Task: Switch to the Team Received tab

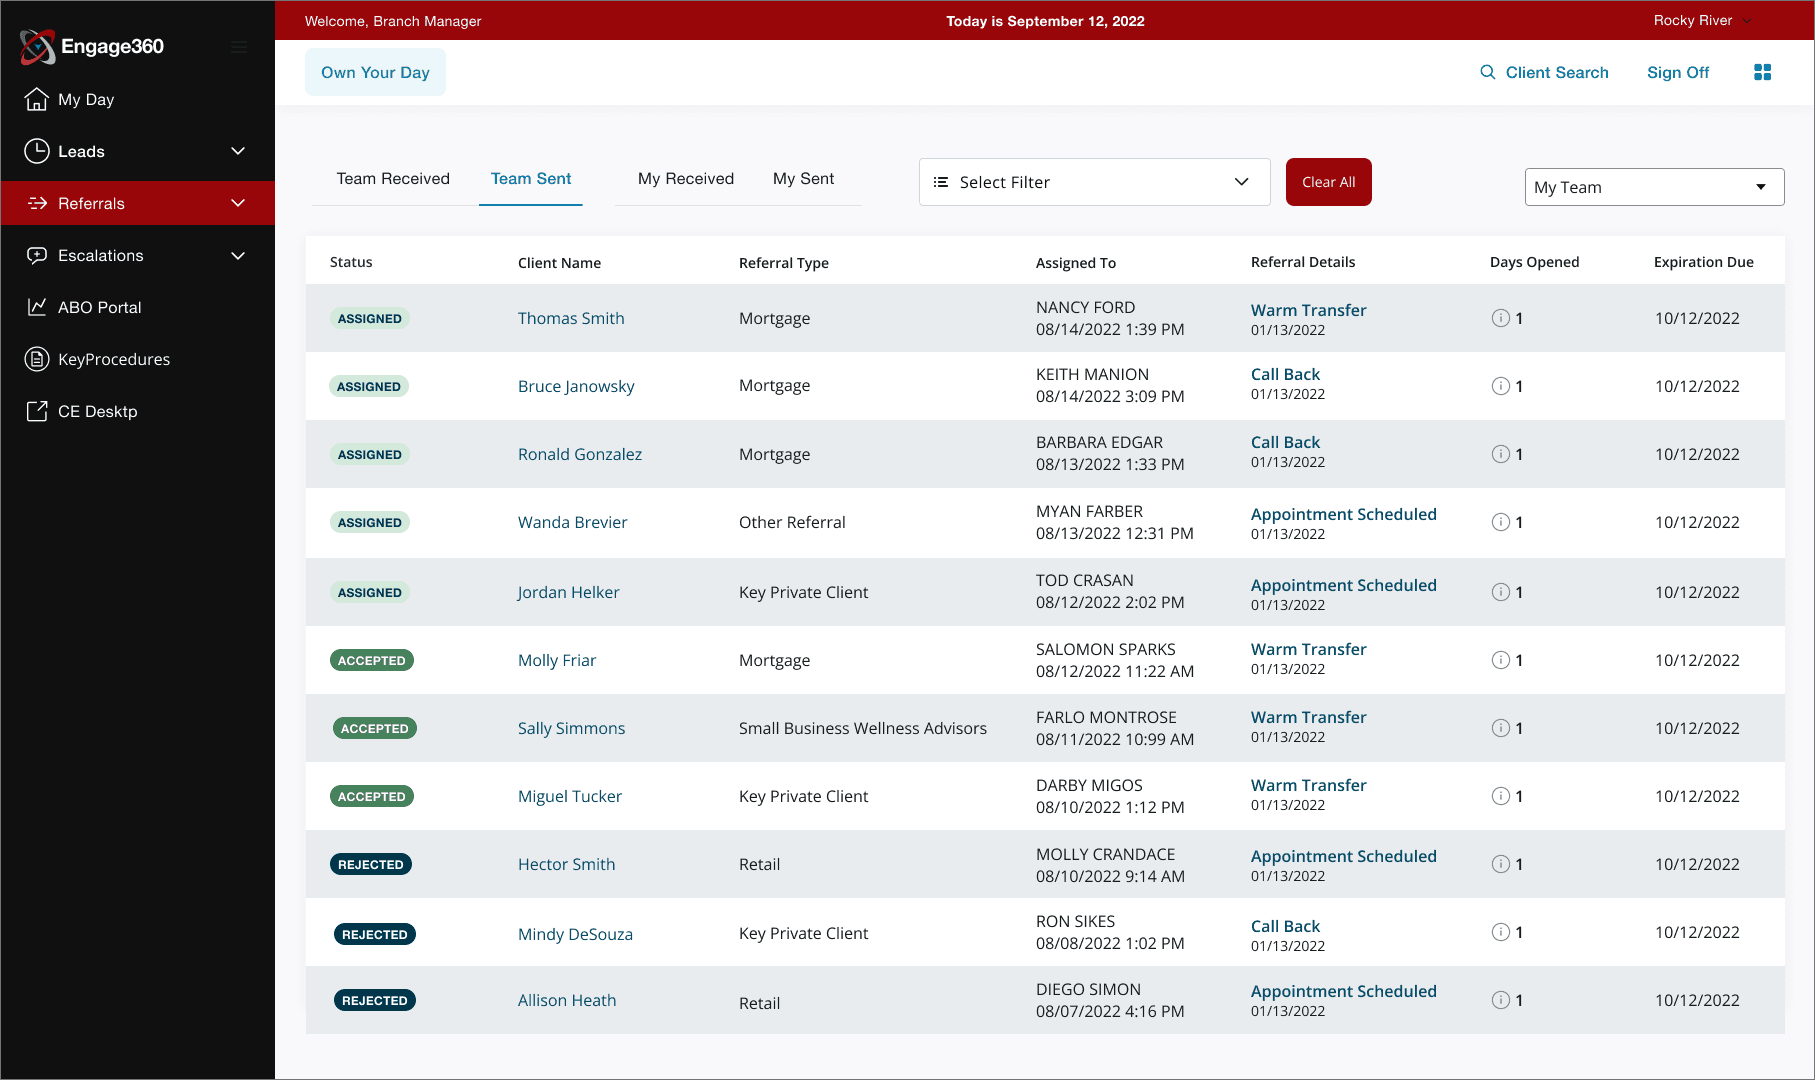Action: 393,178
